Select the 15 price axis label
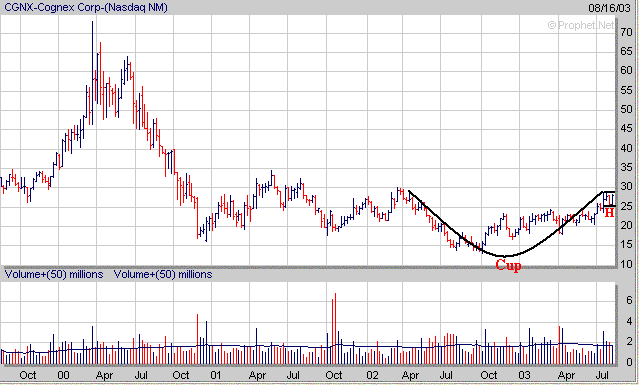Viewport: 639px width, 385px height. [626, 245]
